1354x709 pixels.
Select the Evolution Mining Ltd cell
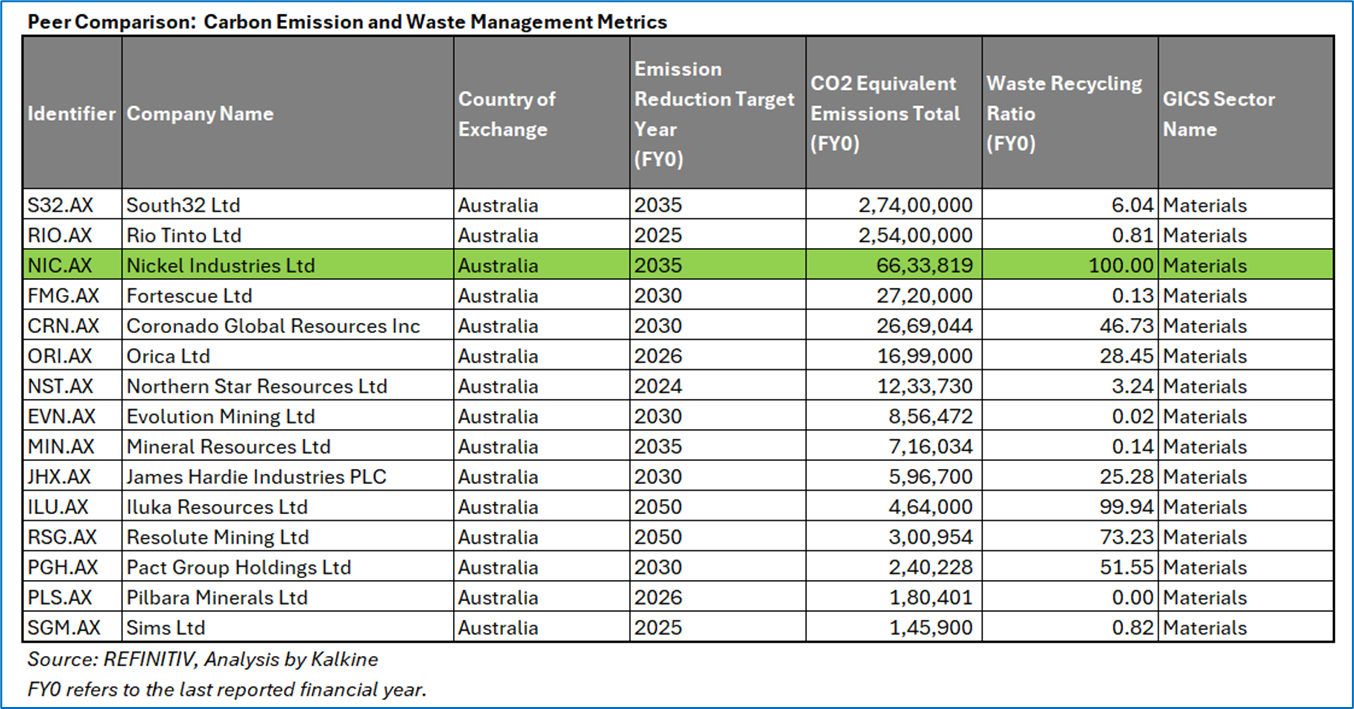(x=220, y=416)
